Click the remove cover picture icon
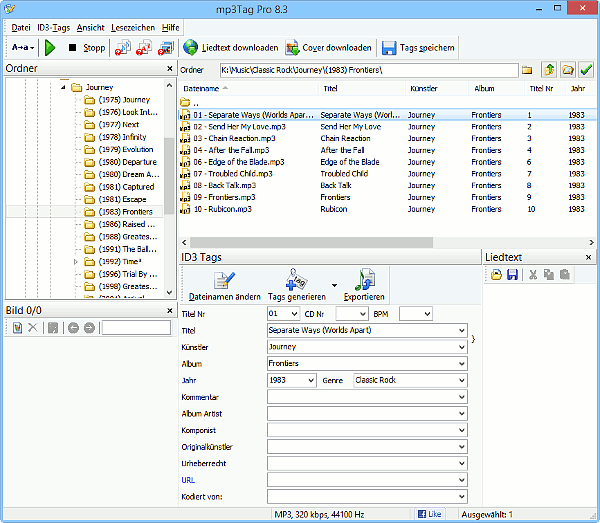The width and height of the screenshot is (600, 523). [166, 48]
